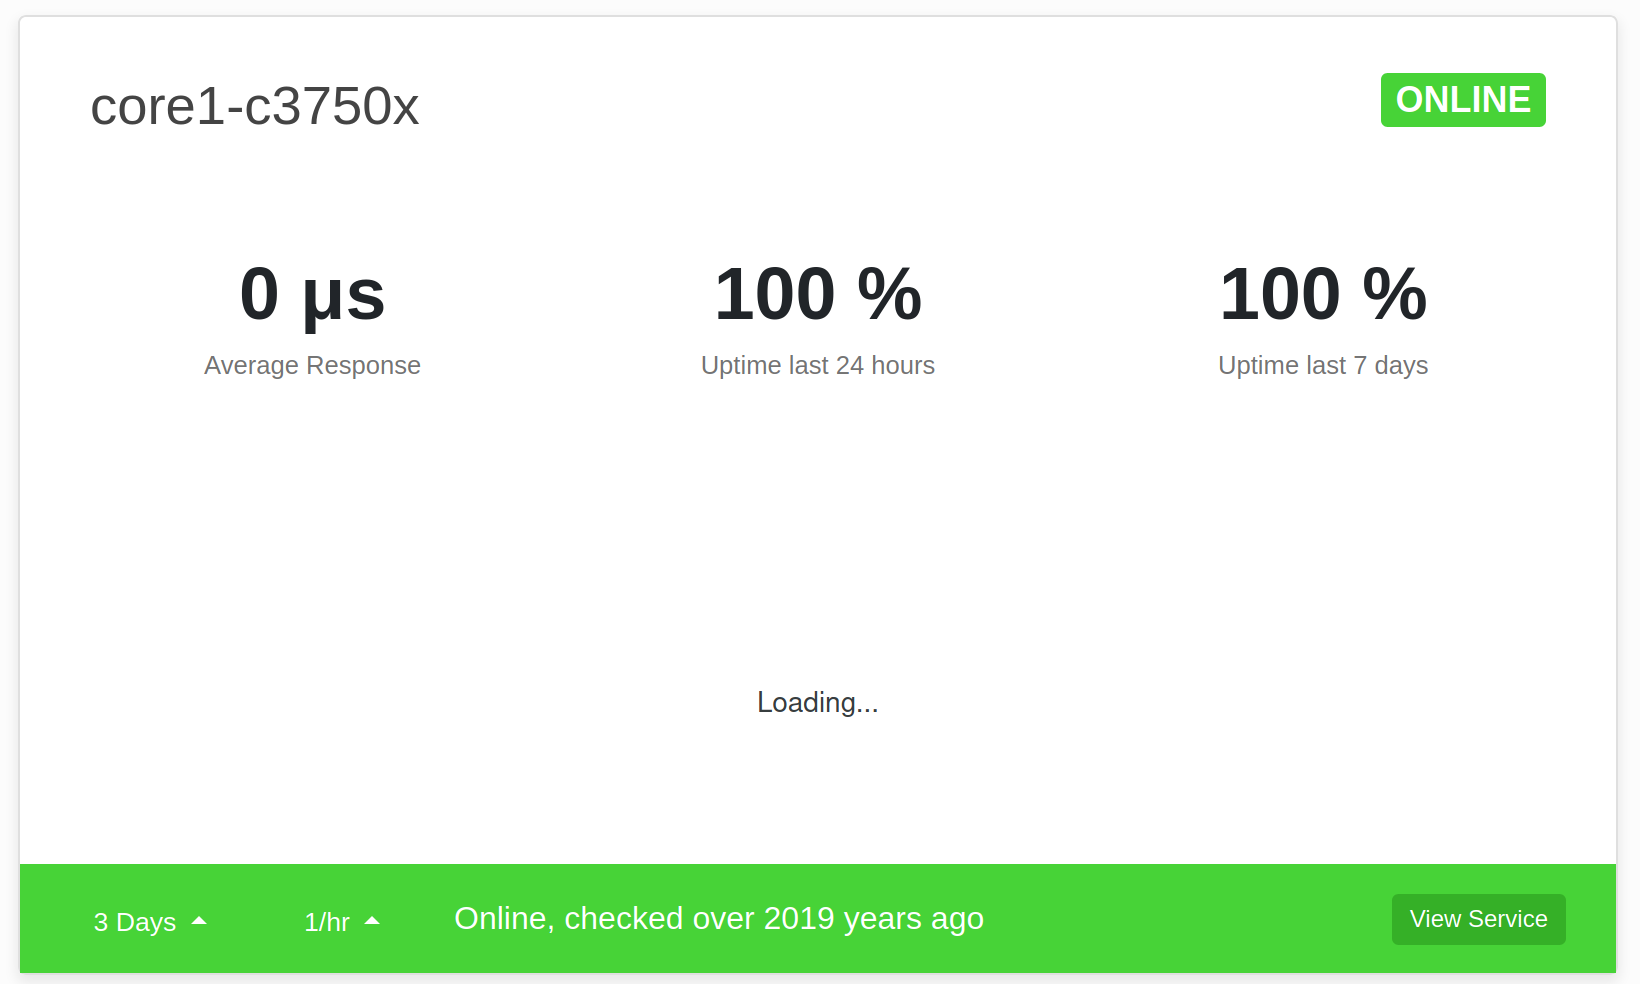Click the Uptime last 7 days percentage

coord(1322,293)
